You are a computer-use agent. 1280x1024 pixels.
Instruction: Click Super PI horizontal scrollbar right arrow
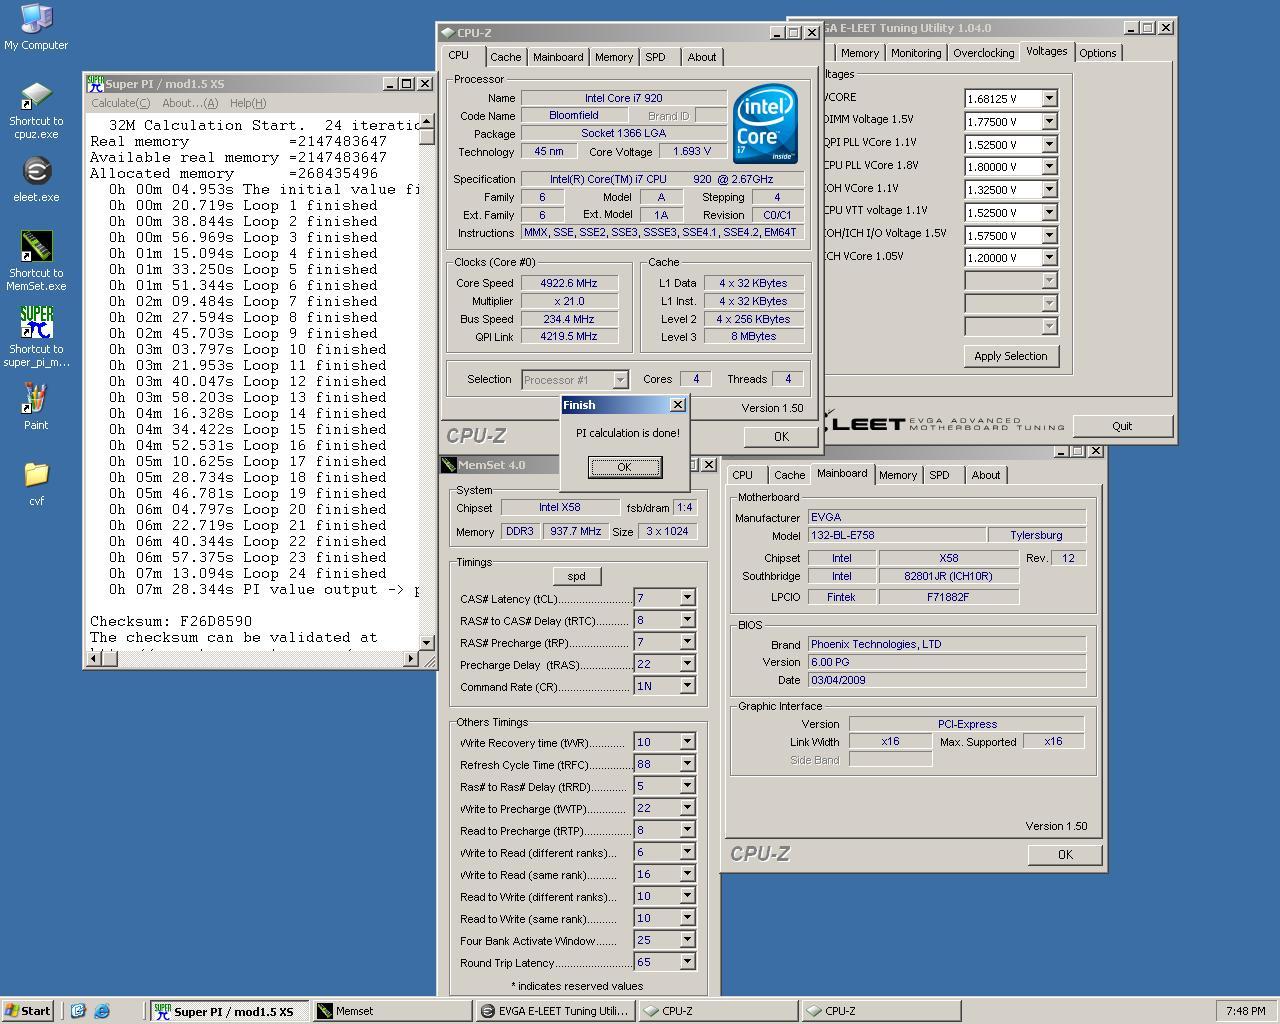tap(411, 658)
